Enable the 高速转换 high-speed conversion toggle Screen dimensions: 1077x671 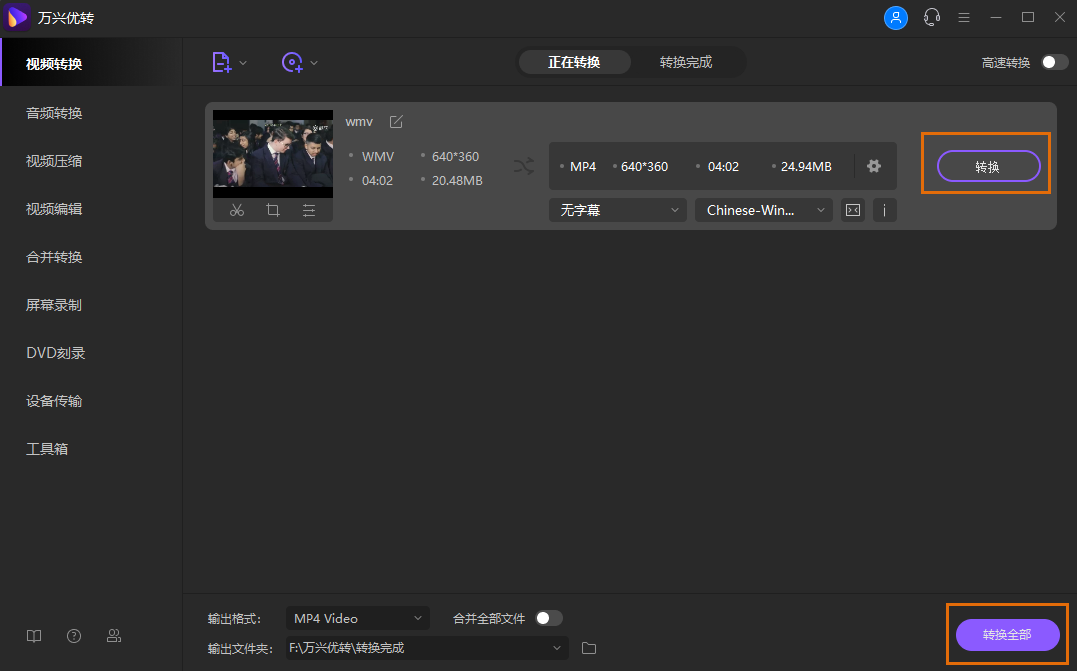1053,61
